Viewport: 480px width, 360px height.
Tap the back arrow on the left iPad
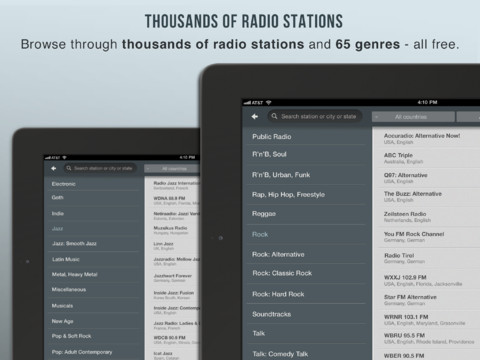(x=54, y=168)
